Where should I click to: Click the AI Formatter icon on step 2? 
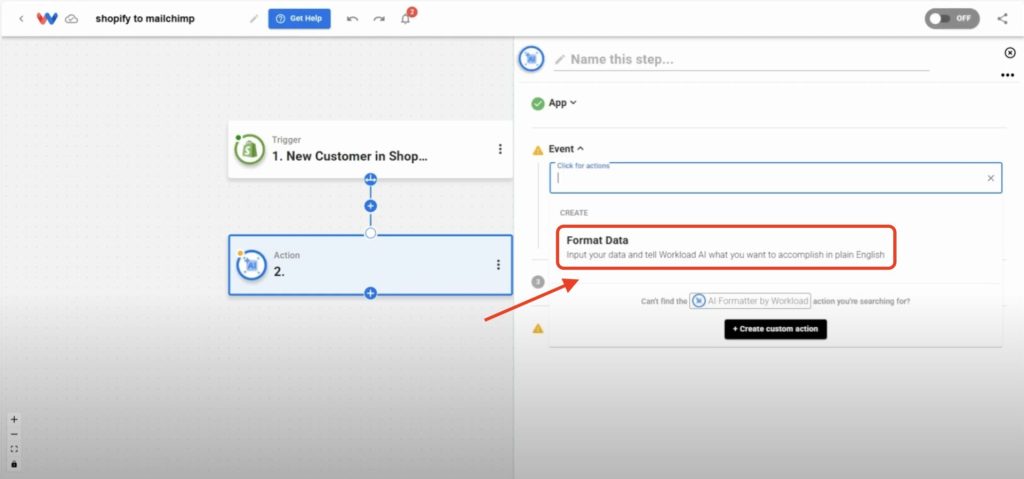pyautogui.click(x=251, y=265)
